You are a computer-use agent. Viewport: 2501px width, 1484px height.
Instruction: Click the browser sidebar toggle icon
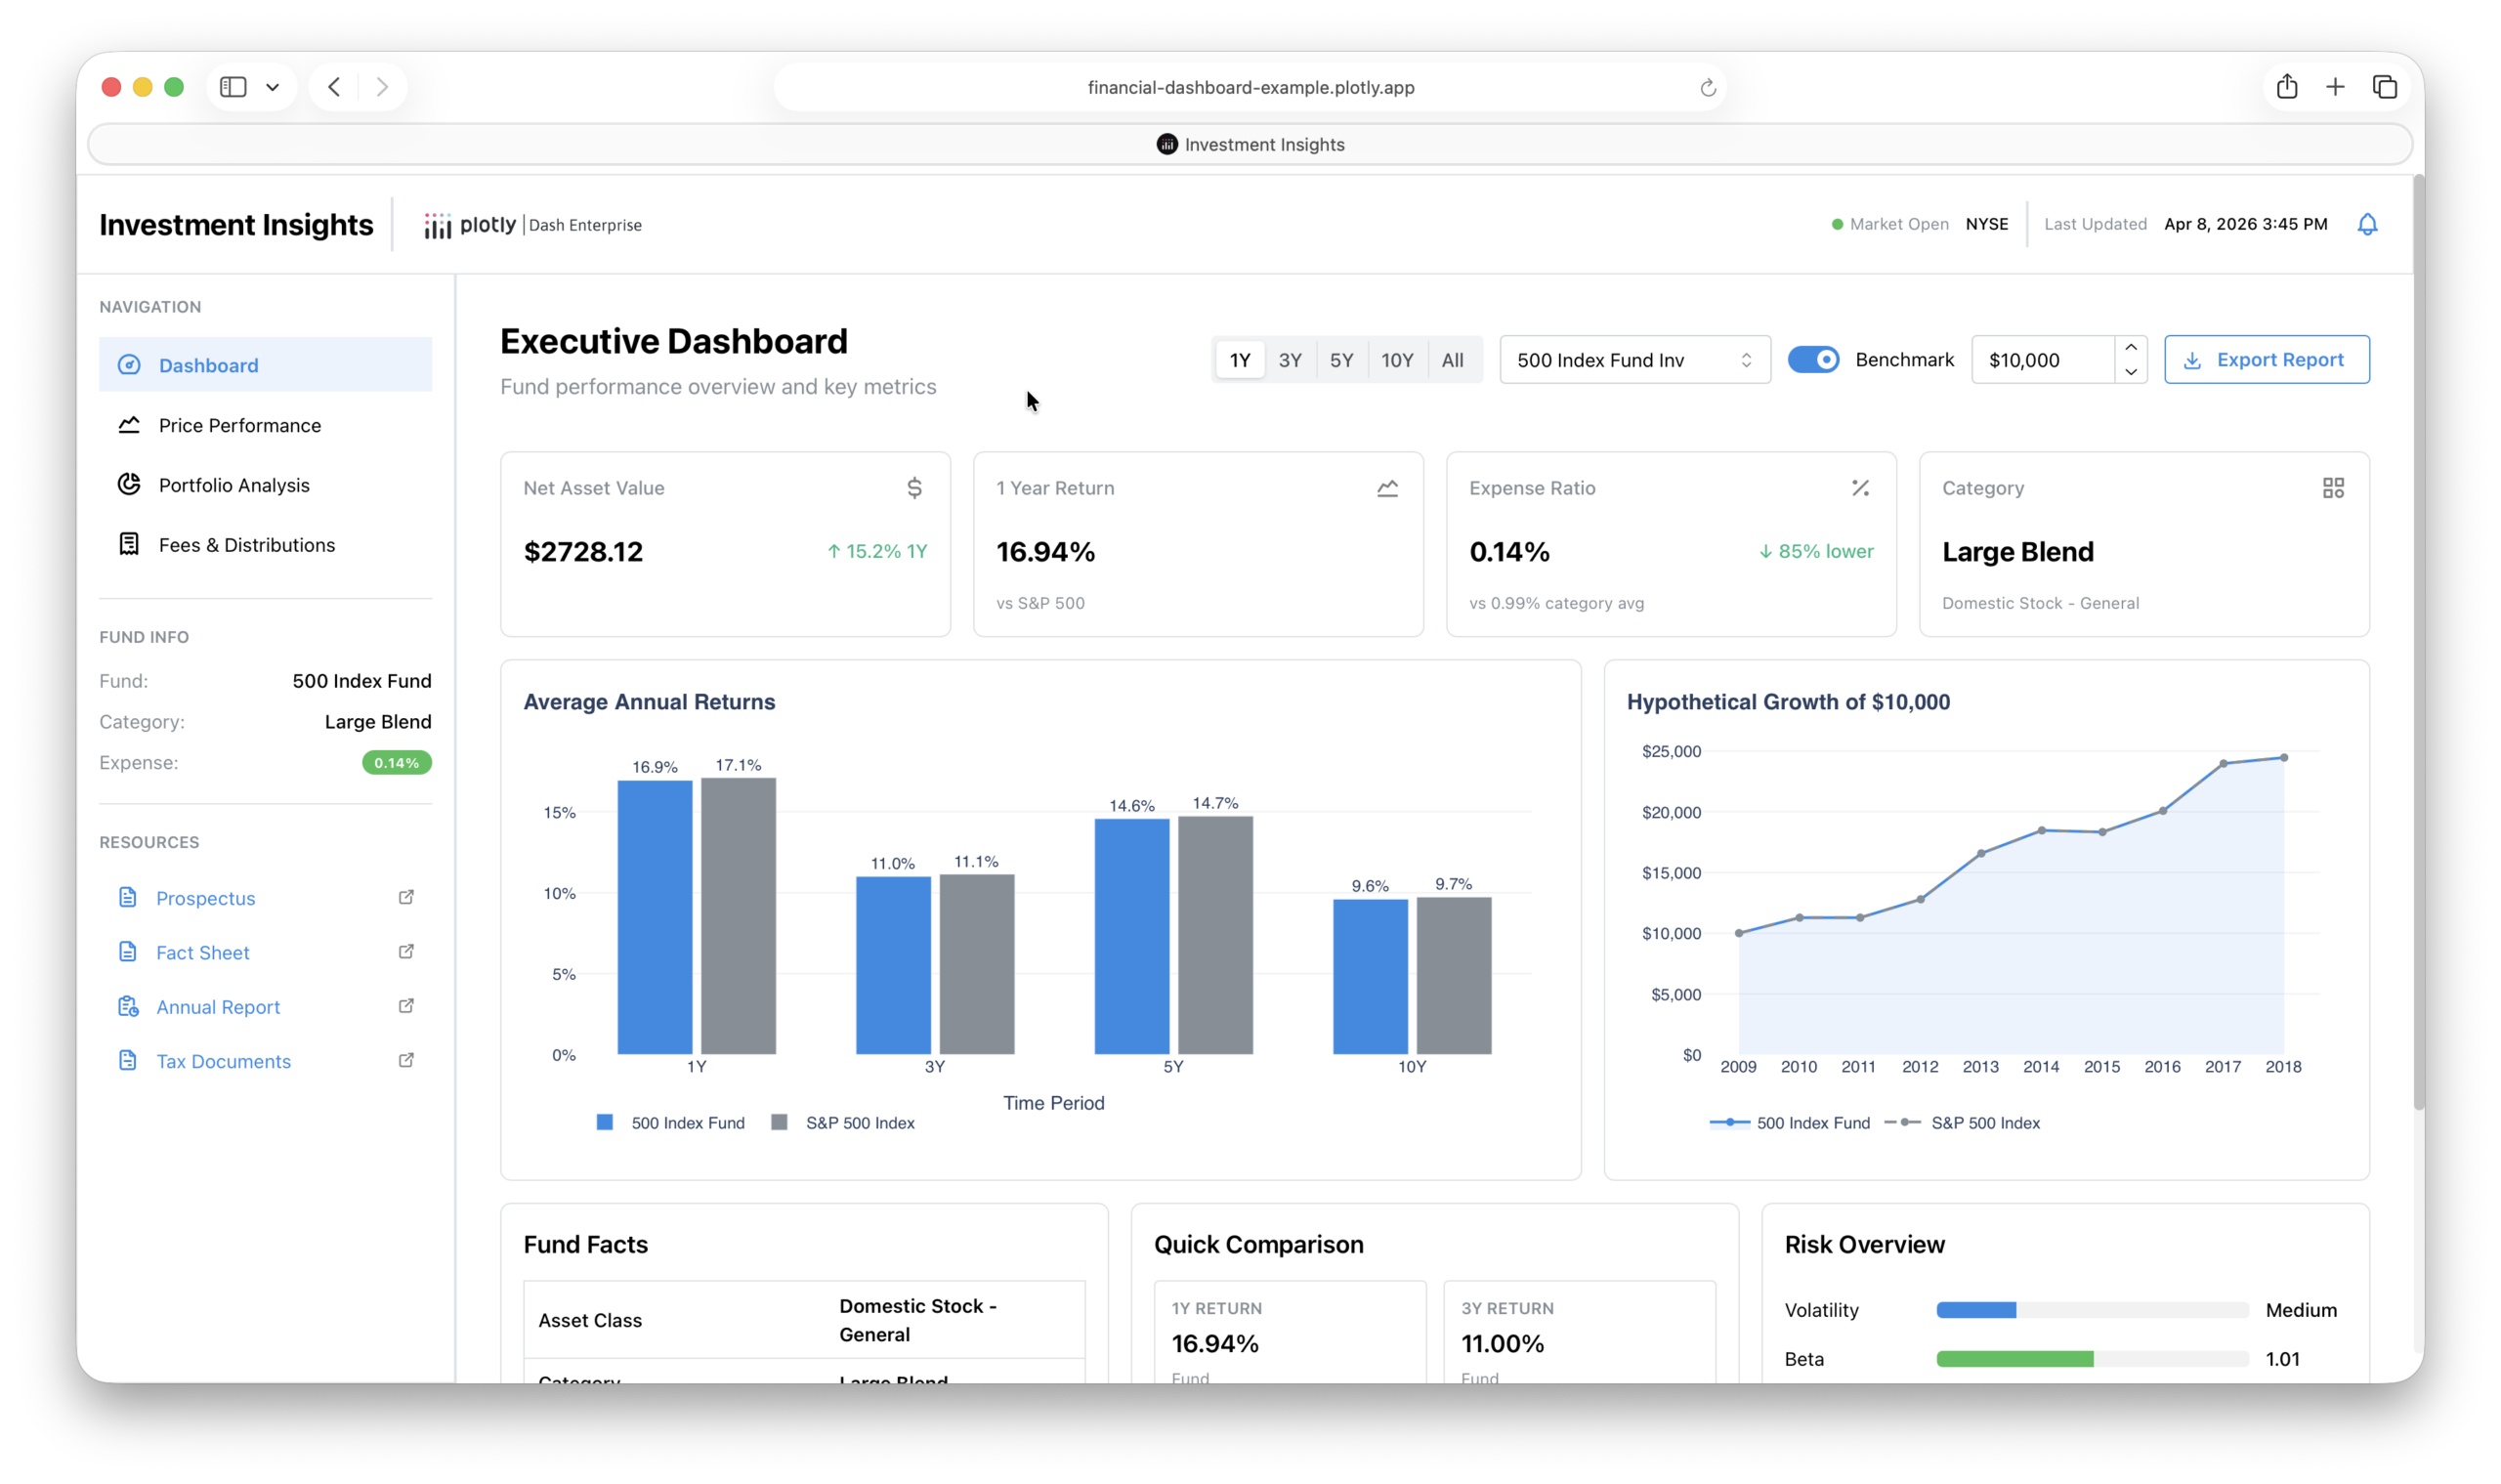(x=233, y=87)
